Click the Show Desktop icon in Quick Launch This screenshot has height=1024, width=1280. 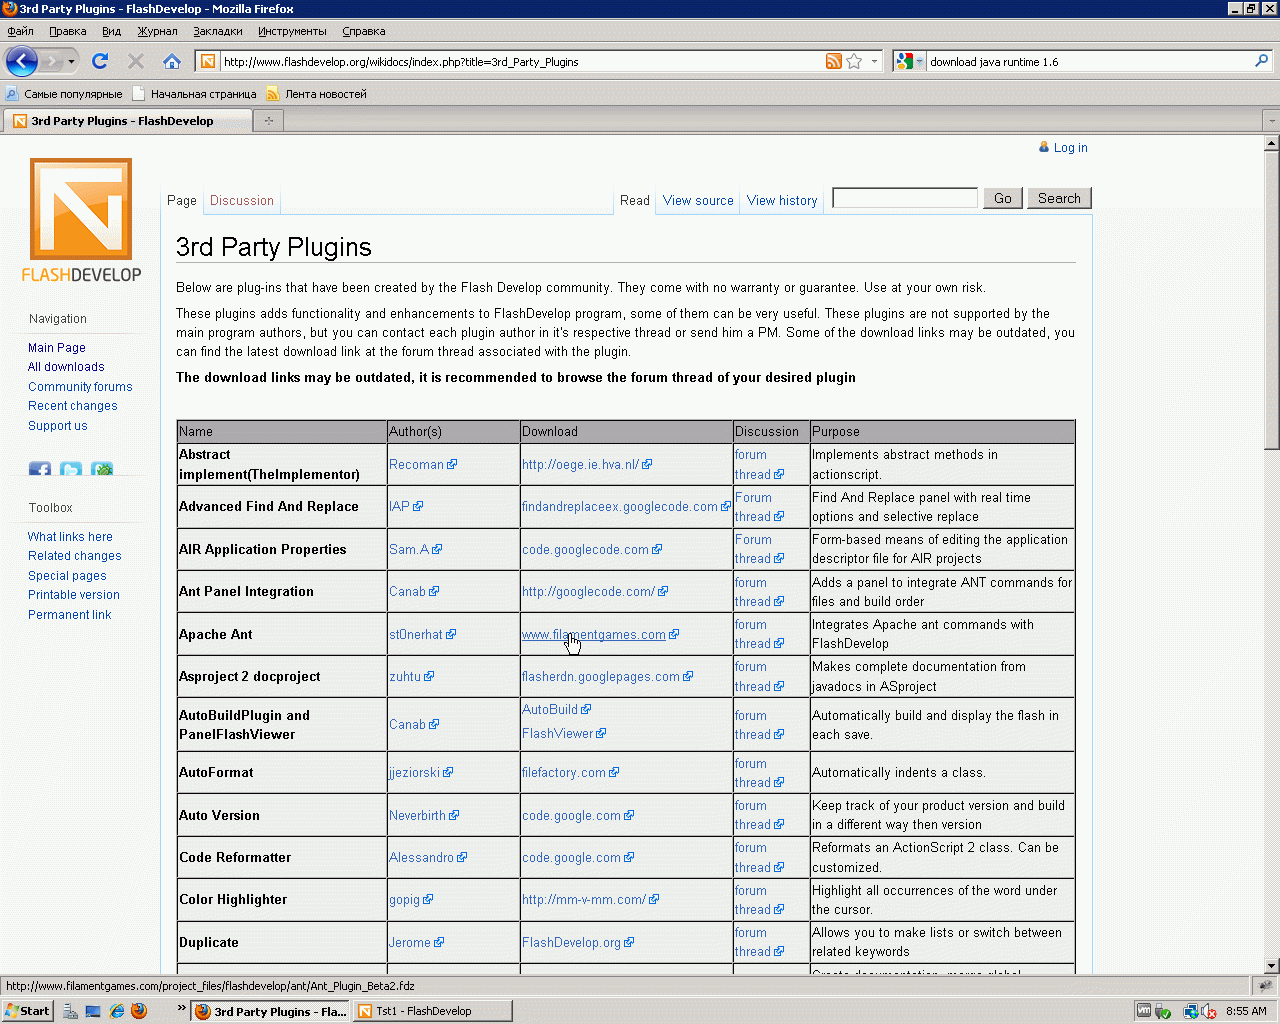[93, 1011]
